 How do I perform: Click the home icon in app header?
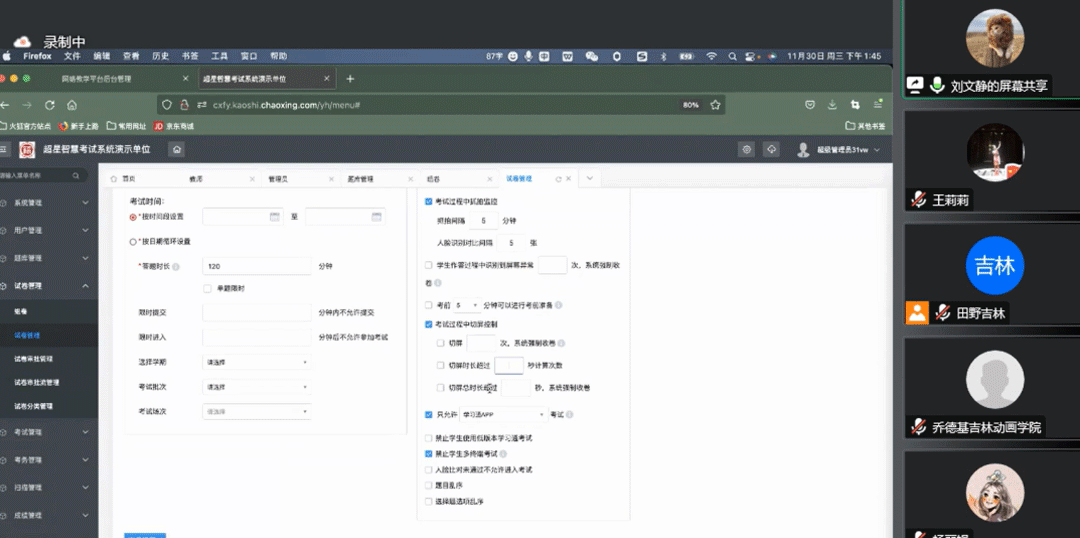(176, 149)
